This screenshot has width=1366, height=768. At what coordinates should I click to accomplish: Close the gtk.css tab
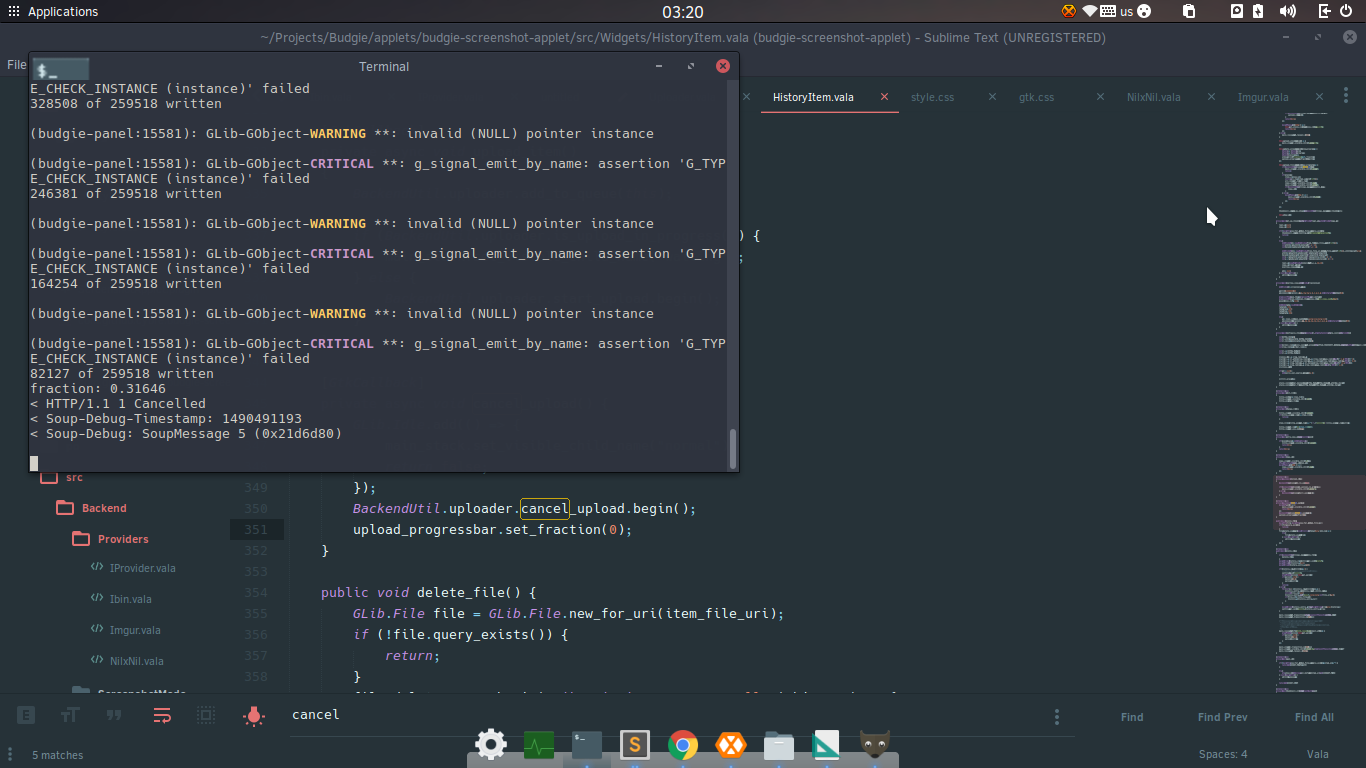pos(1100,97)
